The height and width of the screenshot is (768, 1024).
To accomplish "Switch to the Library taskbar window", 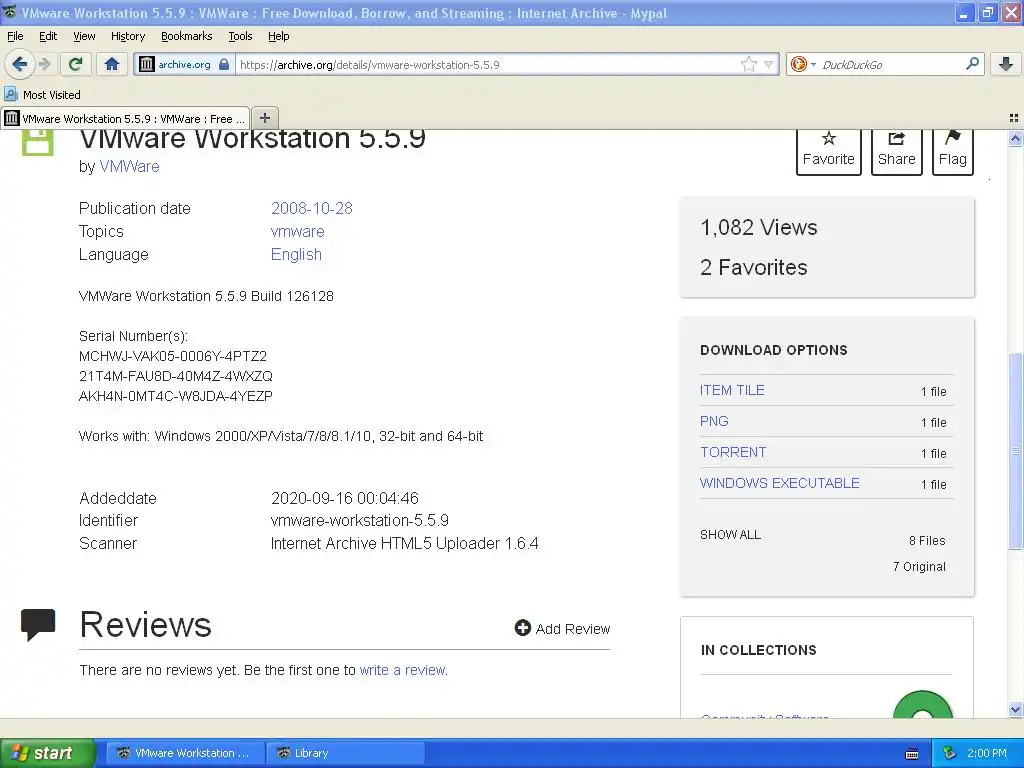I will click(346, 753).
